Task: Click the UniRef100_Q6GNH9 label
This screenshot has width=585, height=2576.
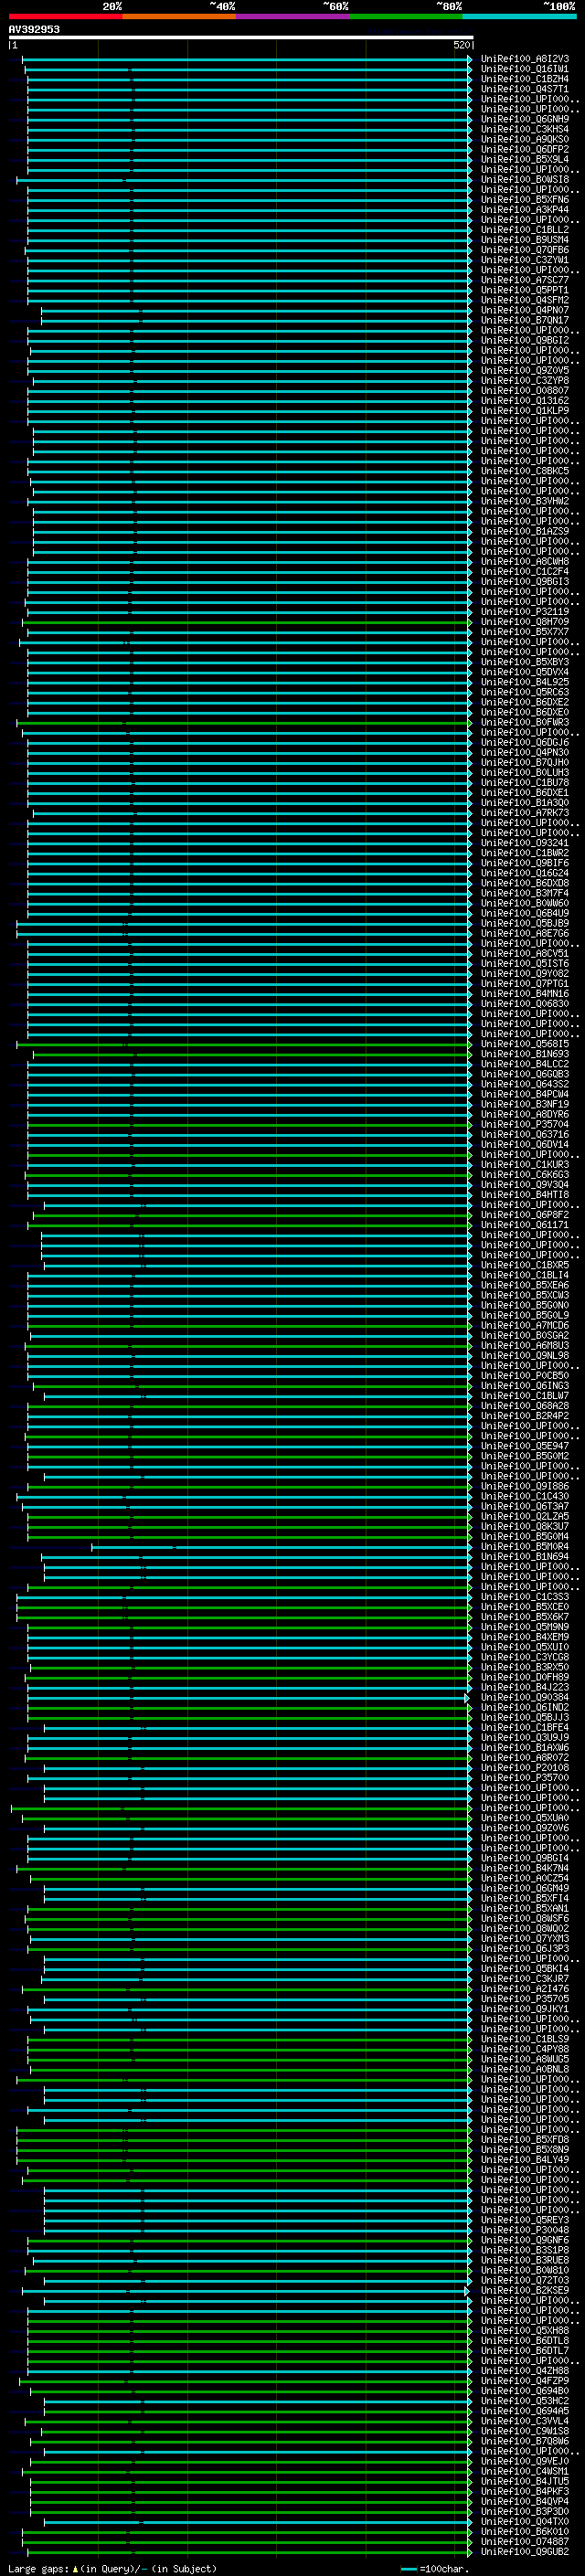Action: [525, 119]
